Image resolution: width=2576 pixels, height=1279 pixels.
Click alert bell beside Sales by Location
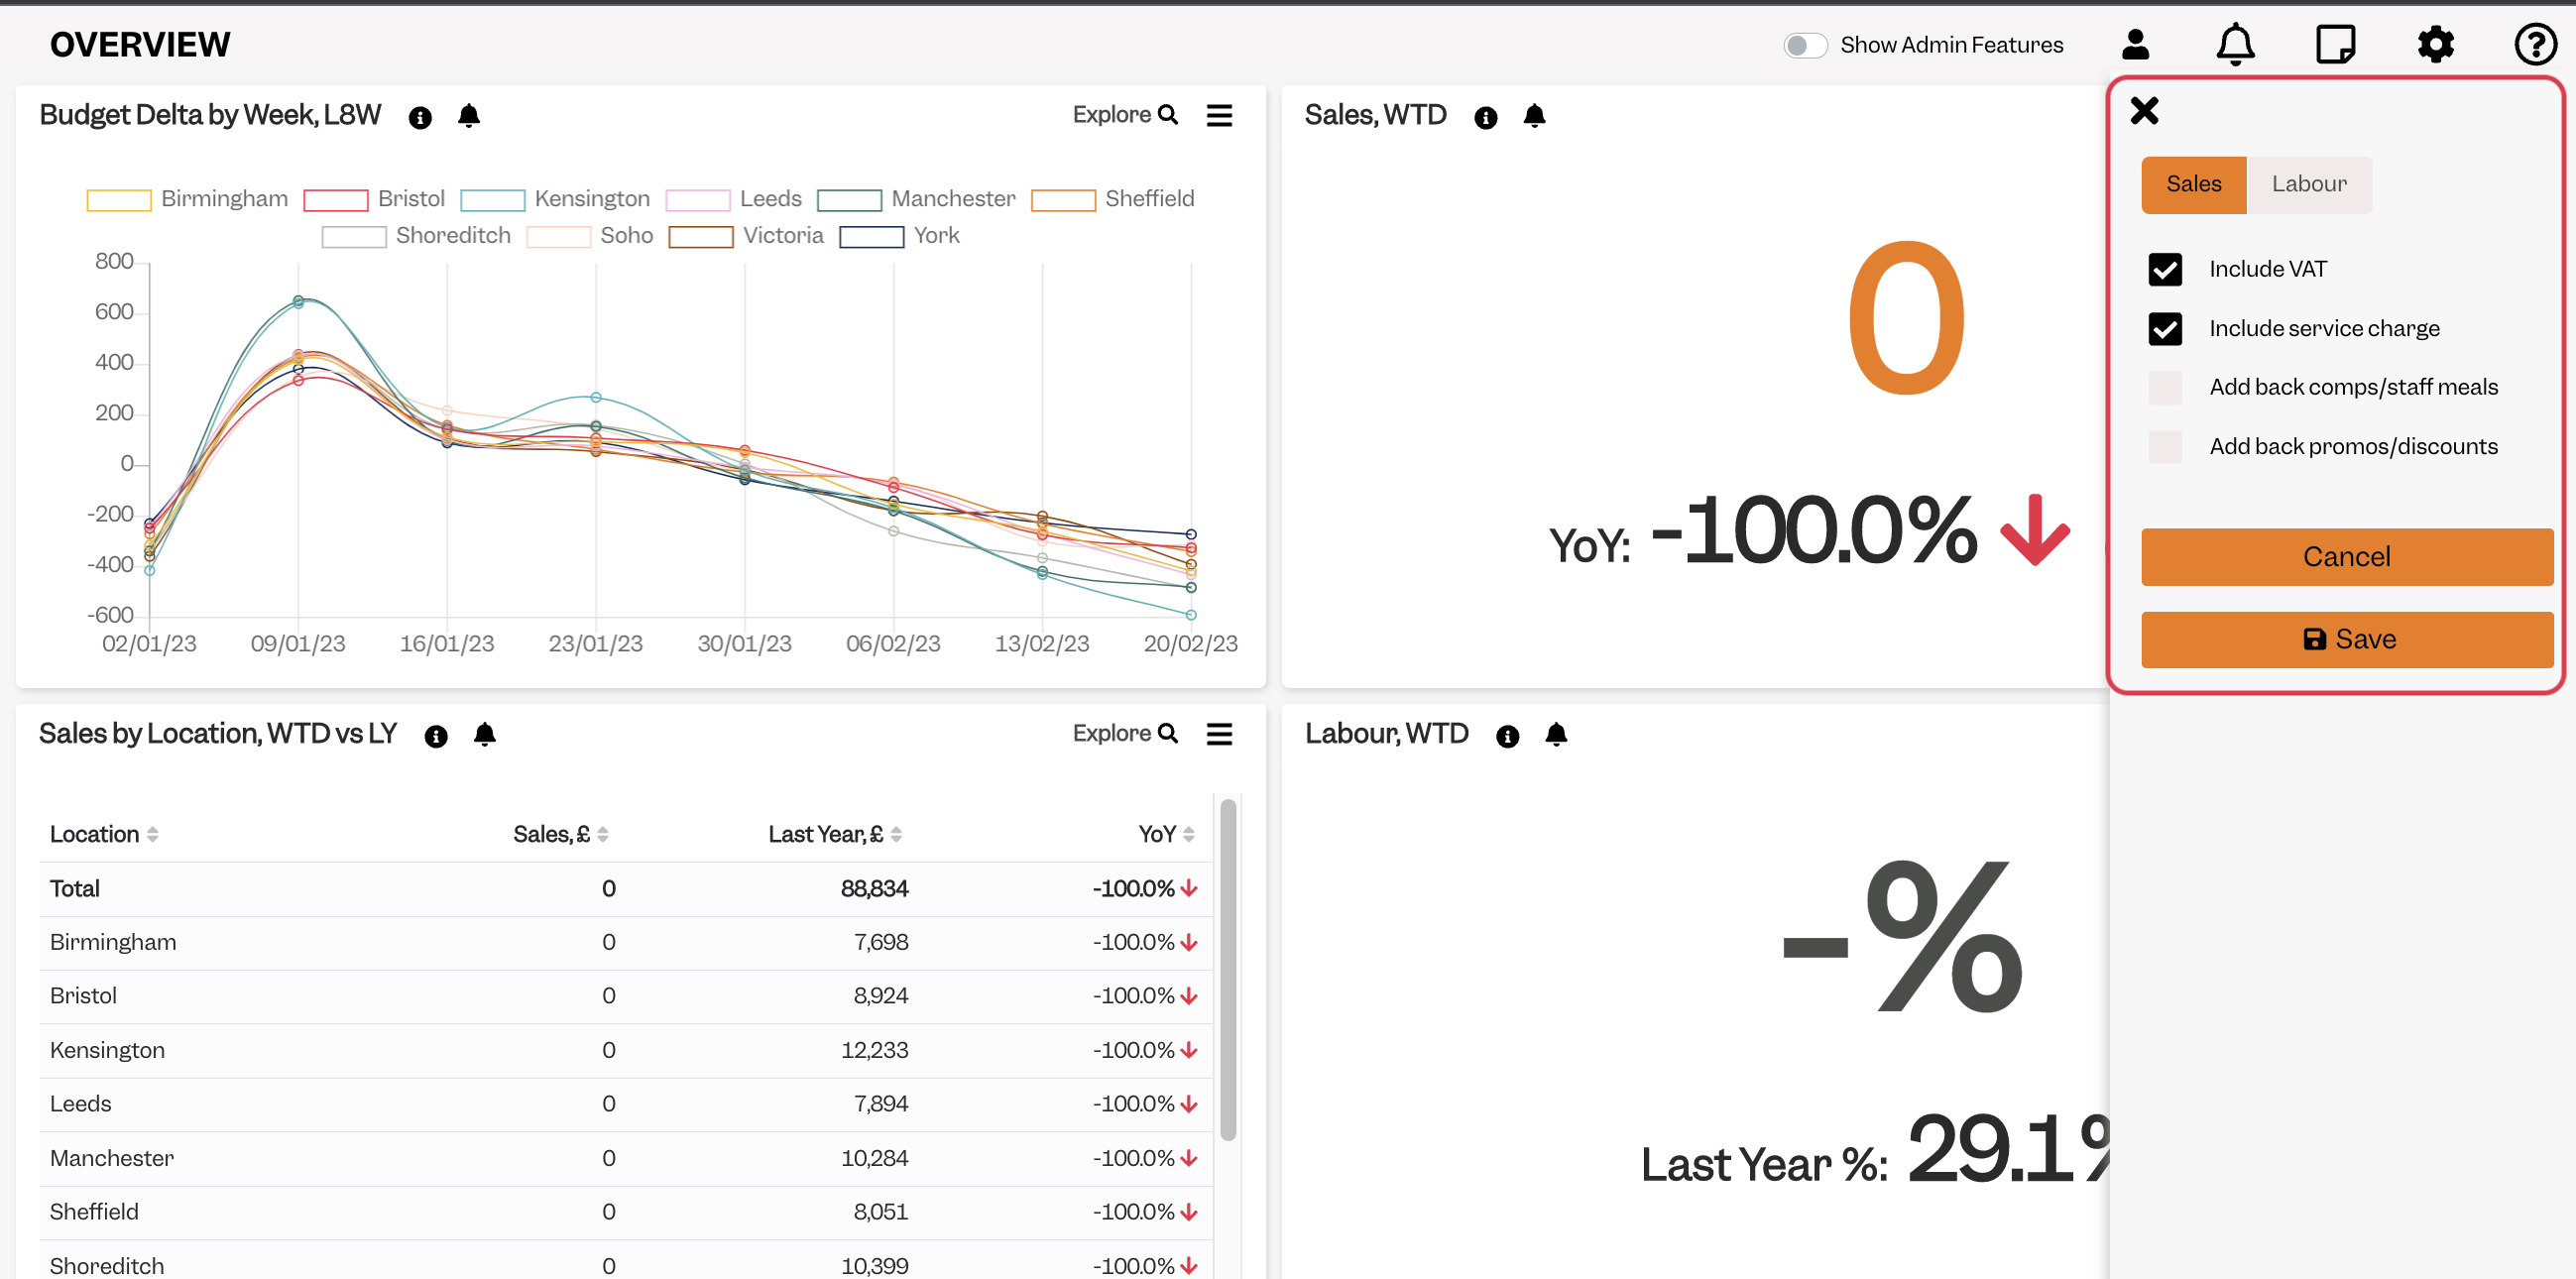[x=484, y=735]
